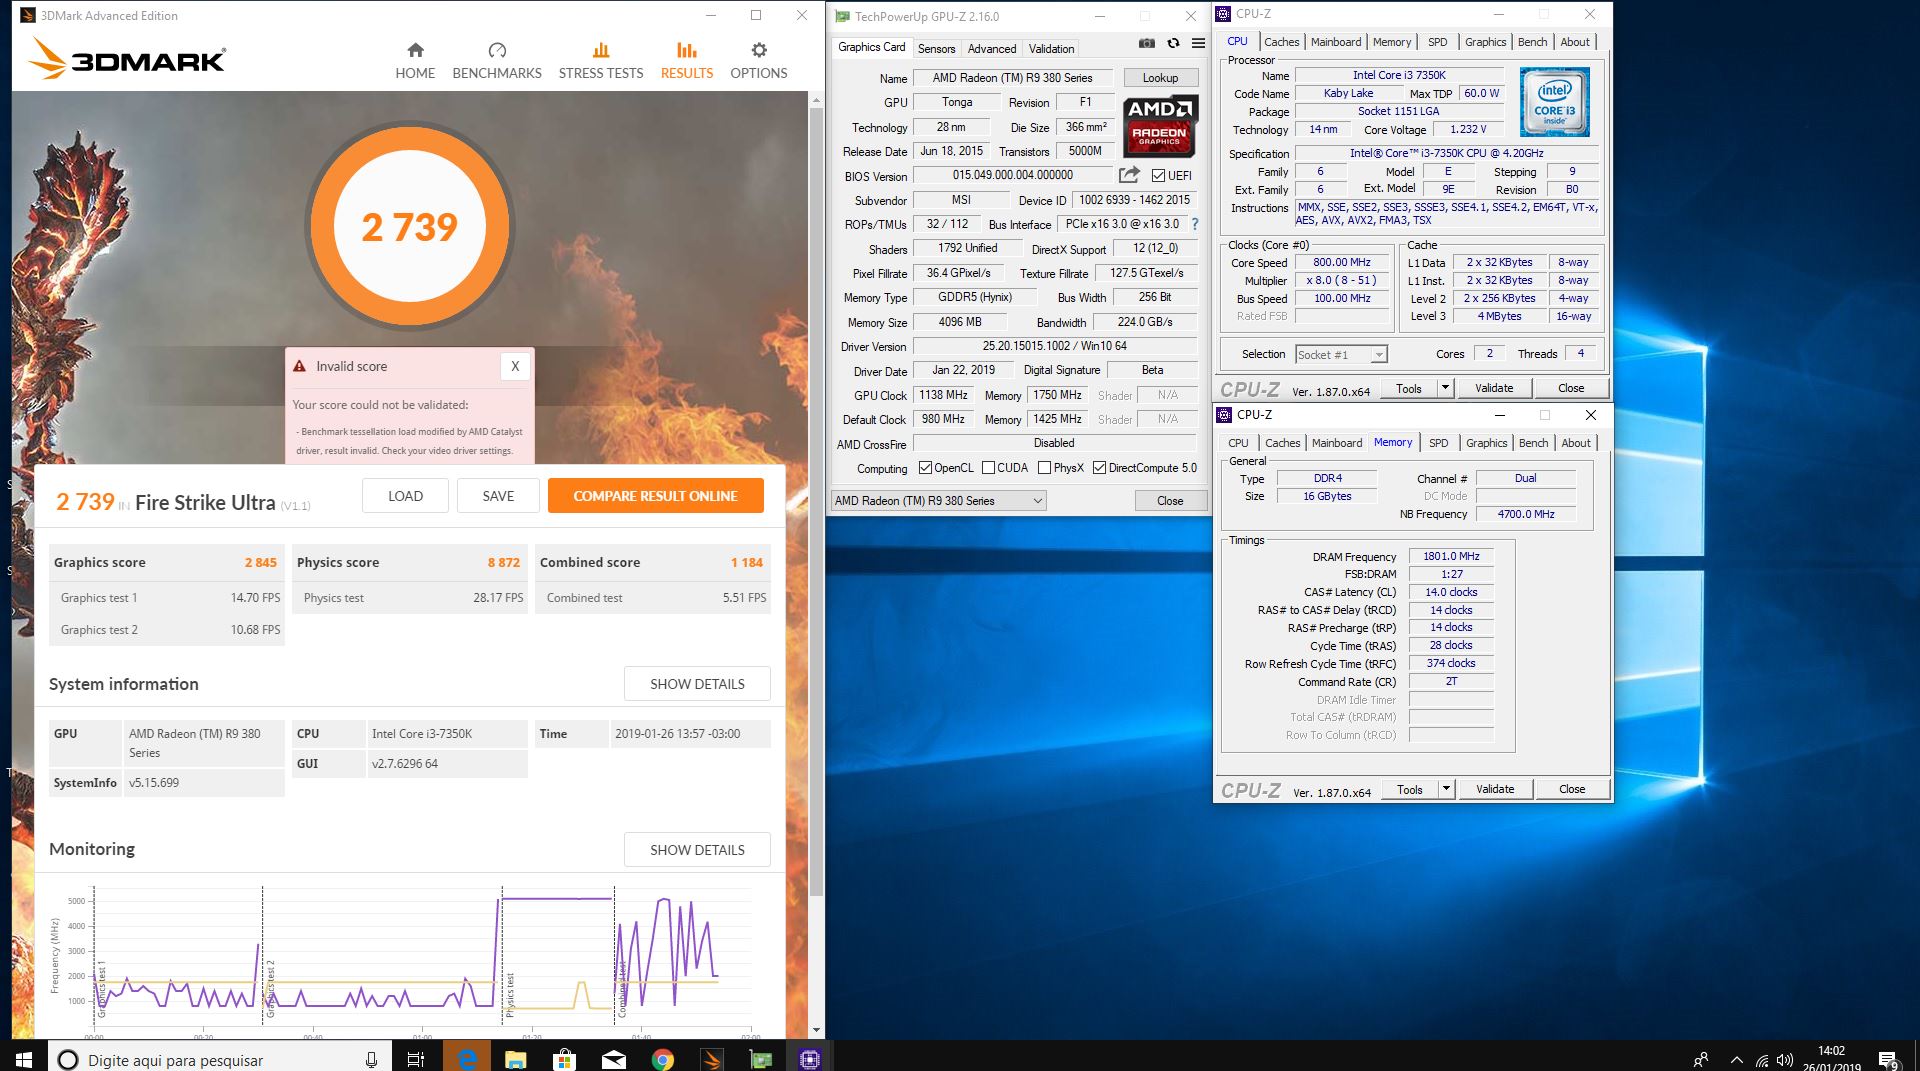
Task: Toggle the PhysX checkbox
Action: tap(1044, 468)
